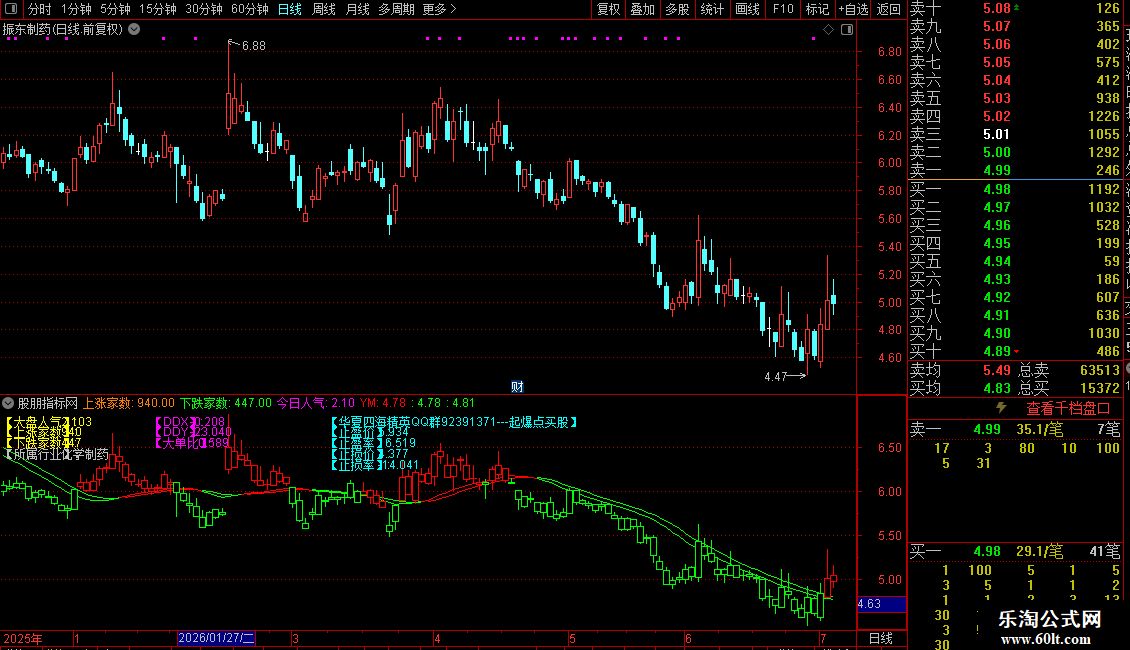Click the 卖十 5.08 order row

coord(1015,8)
